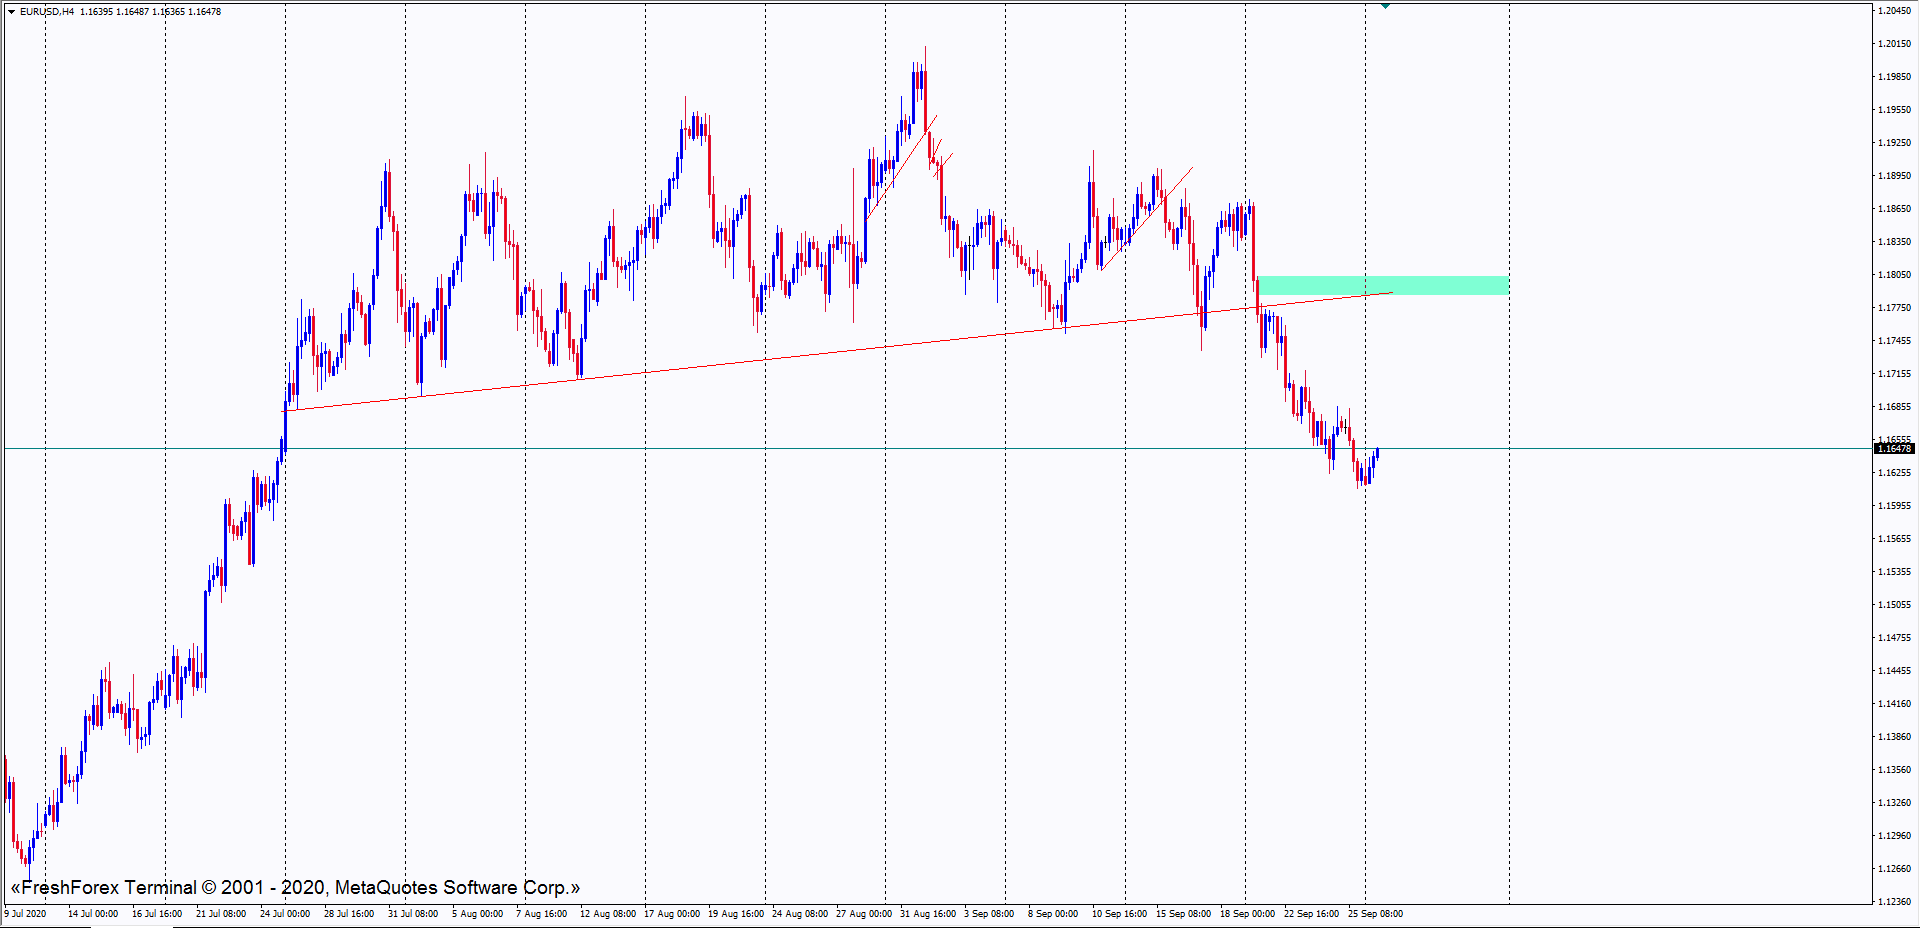
Task: Click the 24 Jul 00:00 time label
Action: tap(285, 913)
